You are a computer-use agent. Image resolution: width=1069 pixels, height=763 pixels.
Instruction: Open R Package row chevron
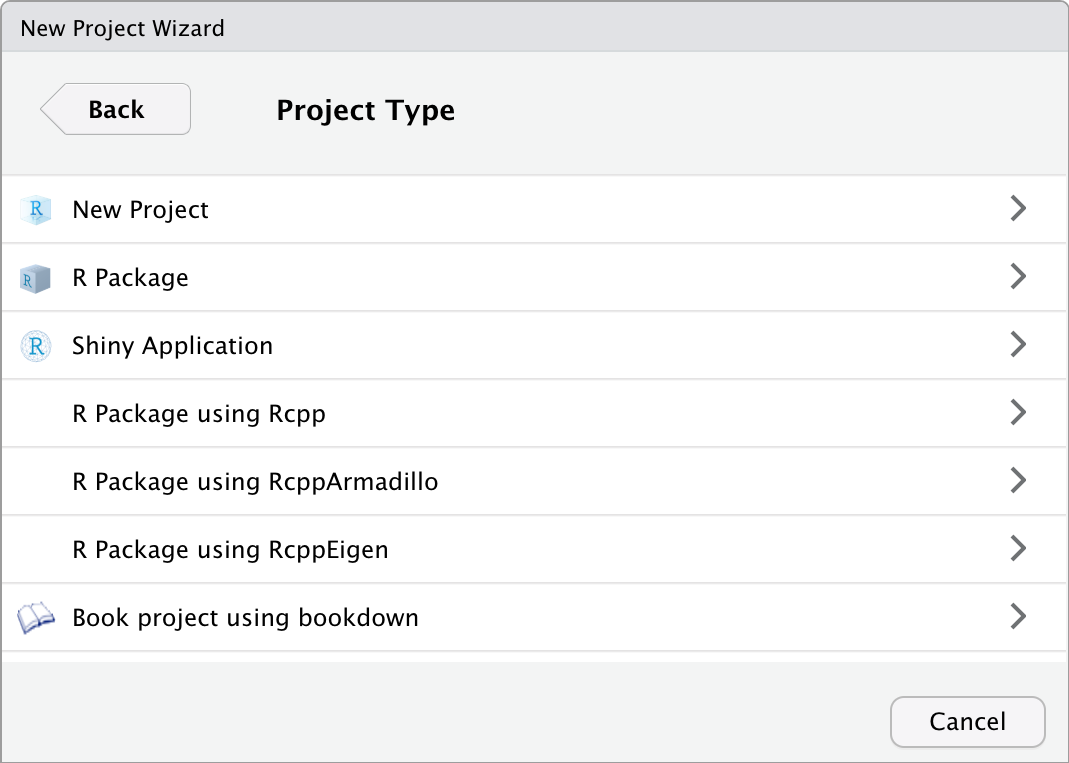pos(1018,276)
